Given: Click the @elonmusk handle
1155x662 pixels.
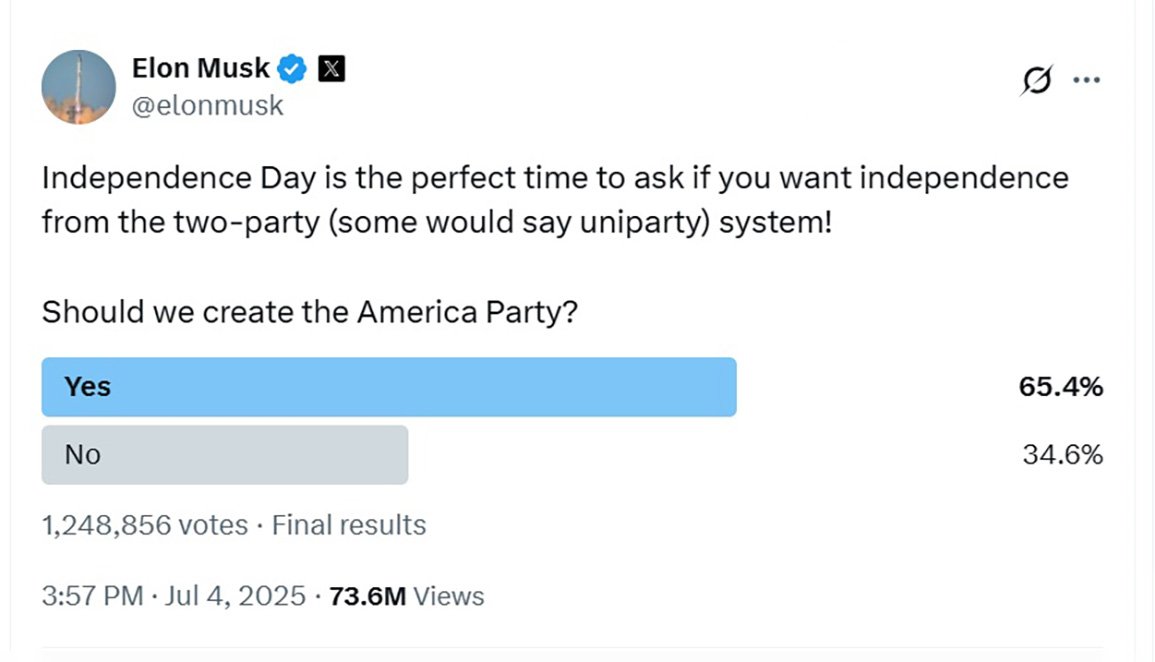Looking at the screenshot, I should [x=208, y=106].
